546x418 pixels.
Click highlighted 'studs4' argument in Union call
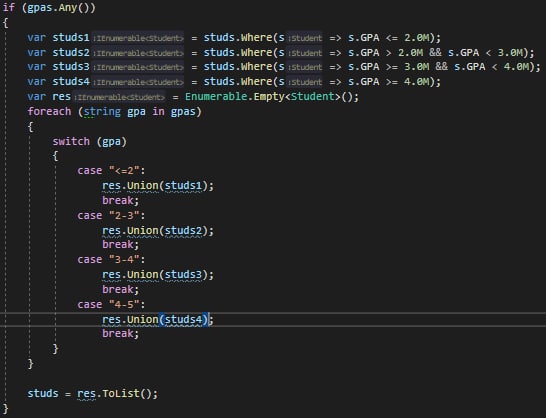[x=184, y=319]
